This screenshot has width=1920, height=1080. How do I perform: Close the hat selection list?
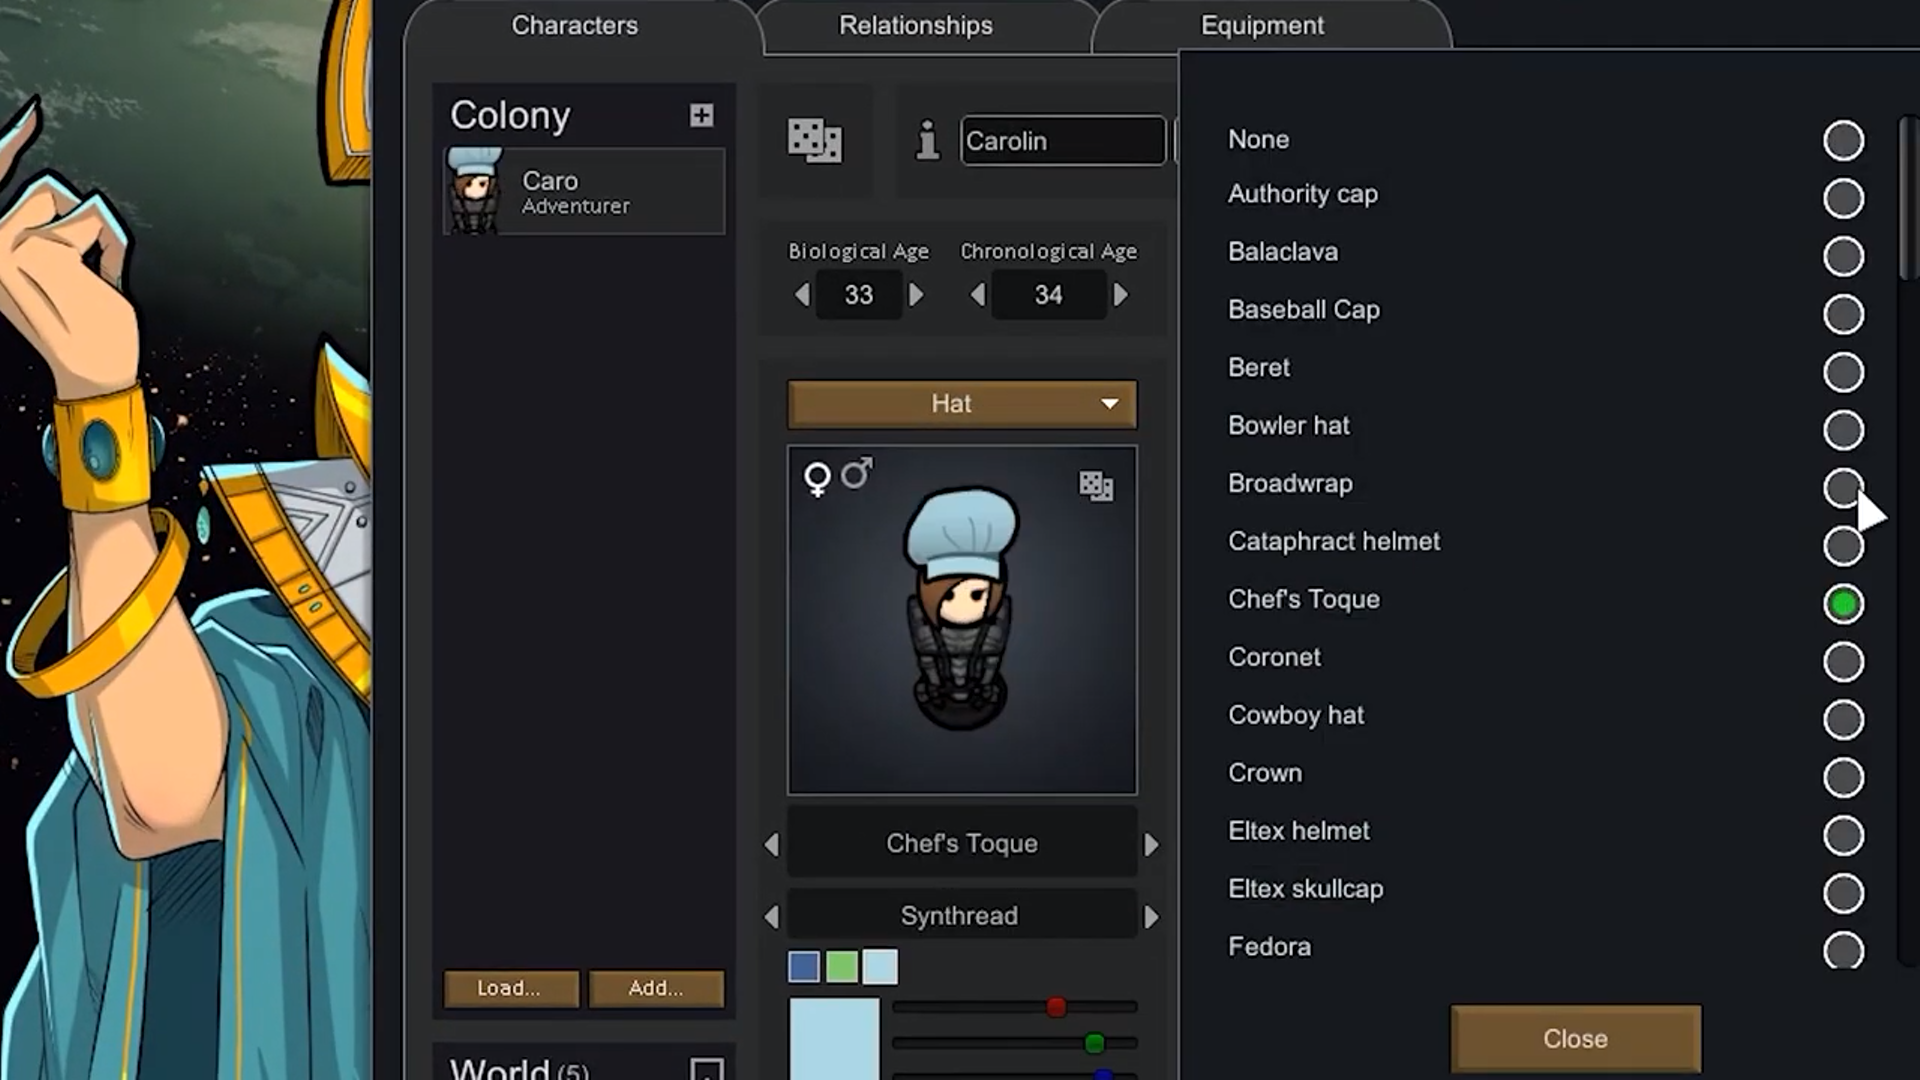tap(1575, 1039)
